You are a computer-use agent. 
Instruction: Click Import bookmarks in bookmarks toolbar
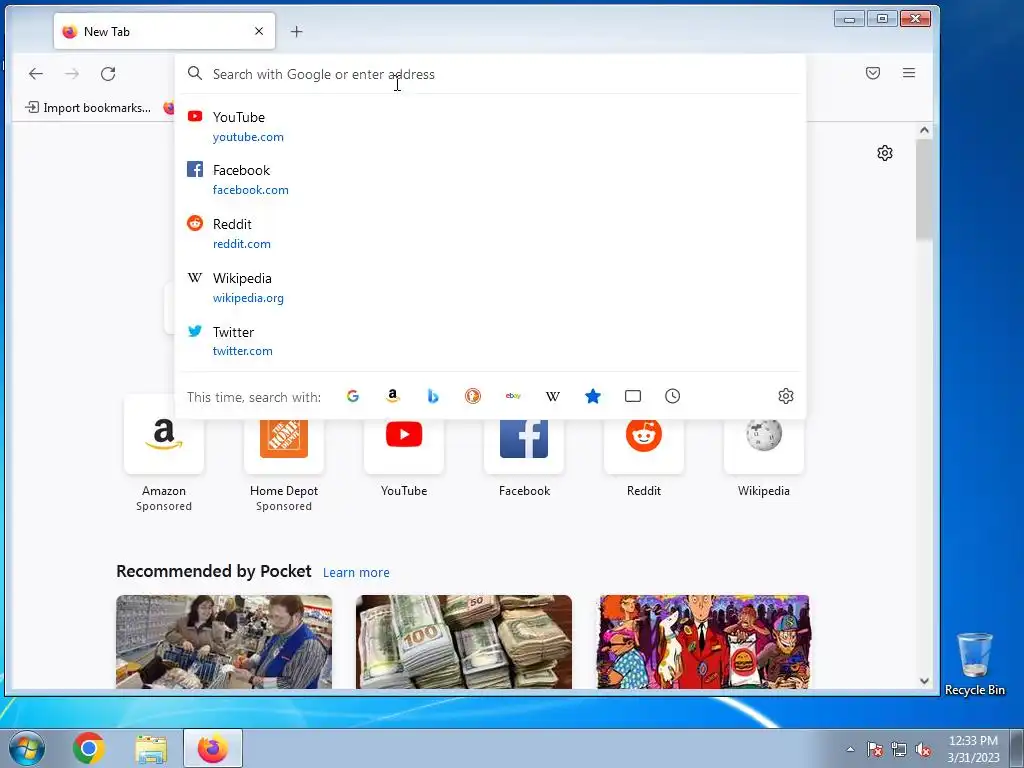point(88,108)
